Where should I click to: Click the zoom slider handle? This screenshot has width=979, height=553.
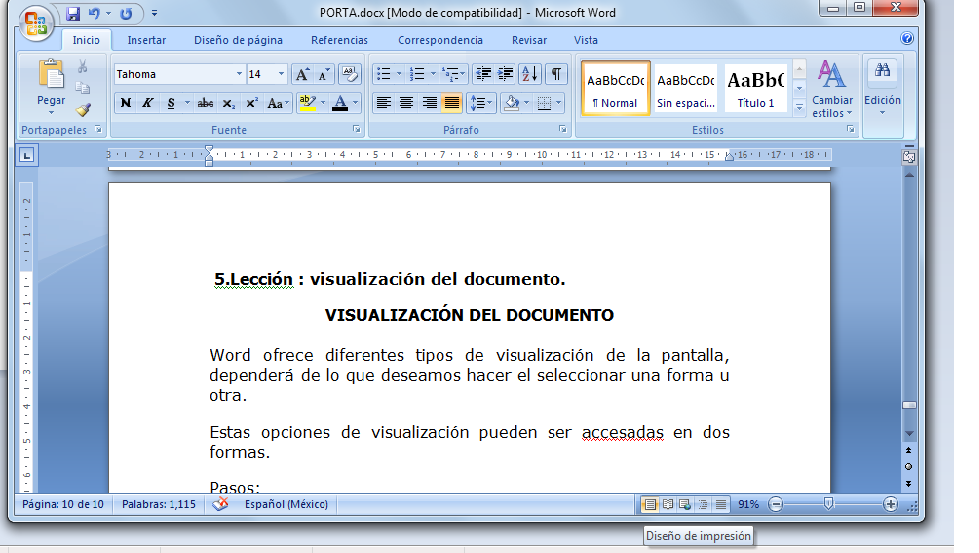tap(828, 505)
